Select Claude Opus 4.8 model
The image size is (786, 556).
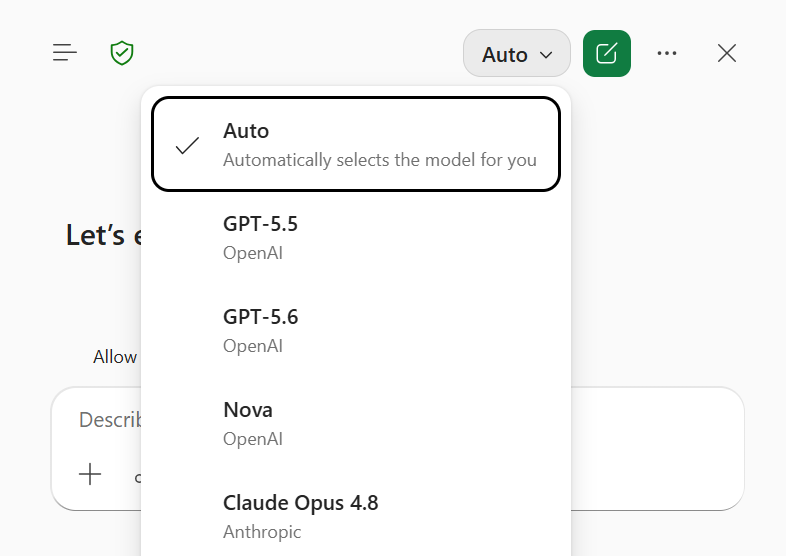356,516
